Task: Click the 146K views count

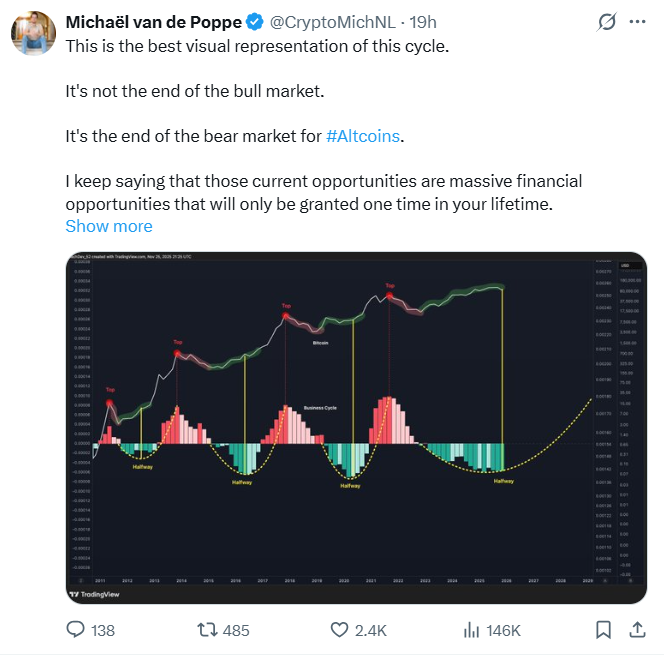Action: click(x=502, y=631)
